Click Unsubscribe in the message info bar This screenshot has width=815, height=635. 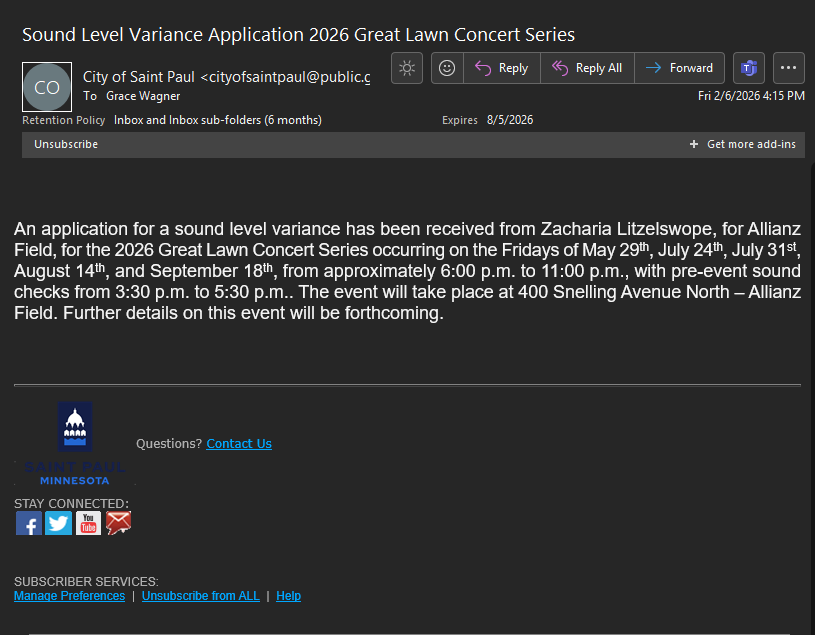click(66, 144)
